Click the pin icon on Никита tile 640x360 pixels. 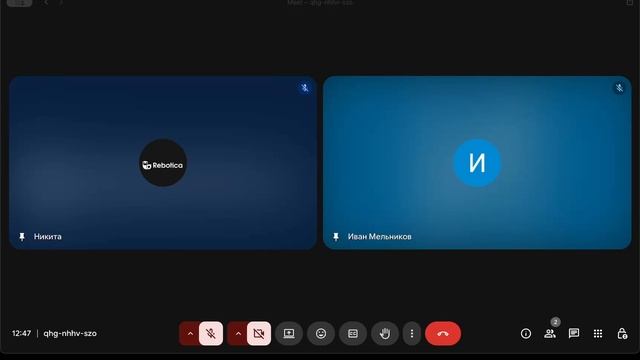(x=22, y=236)
